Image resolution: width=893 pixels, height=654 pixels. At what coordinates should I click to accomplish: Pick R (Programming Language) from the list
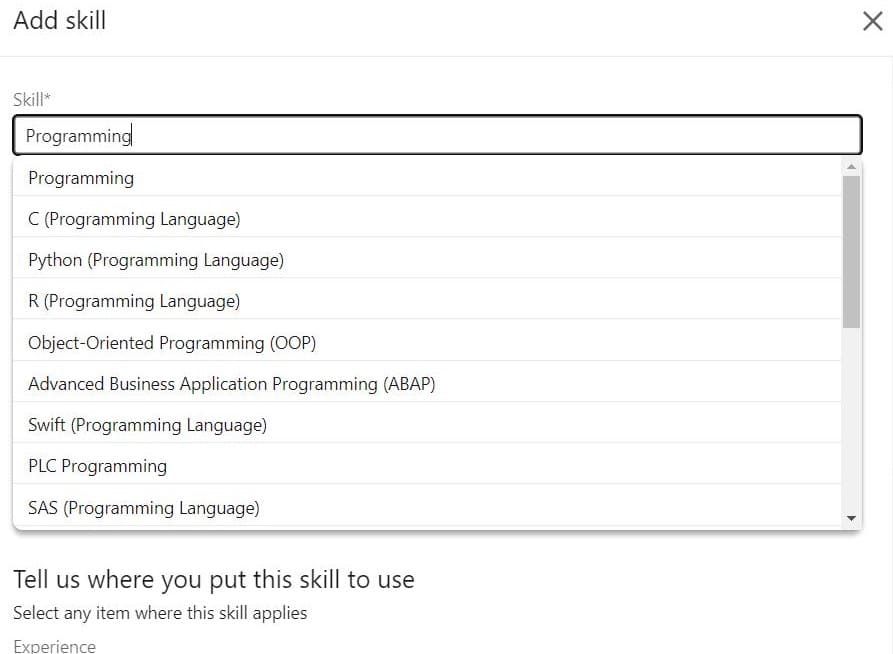134,301
